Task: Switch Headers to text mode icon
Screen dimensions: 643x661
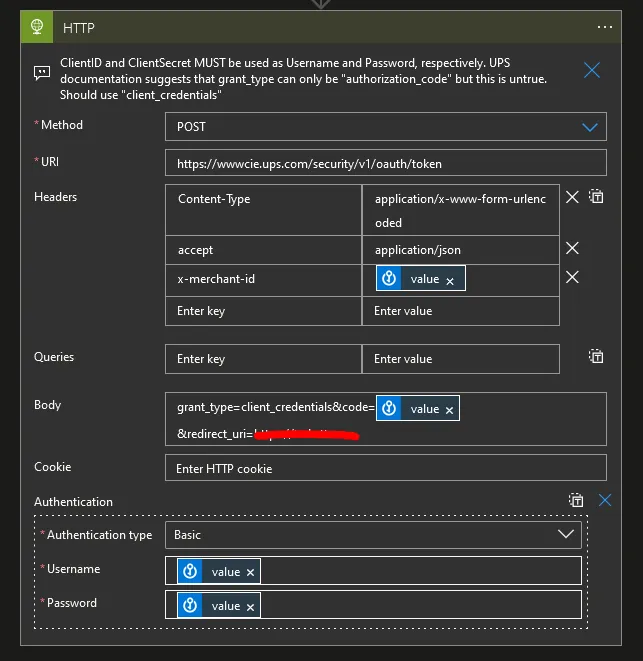Action: click(596, 196)
